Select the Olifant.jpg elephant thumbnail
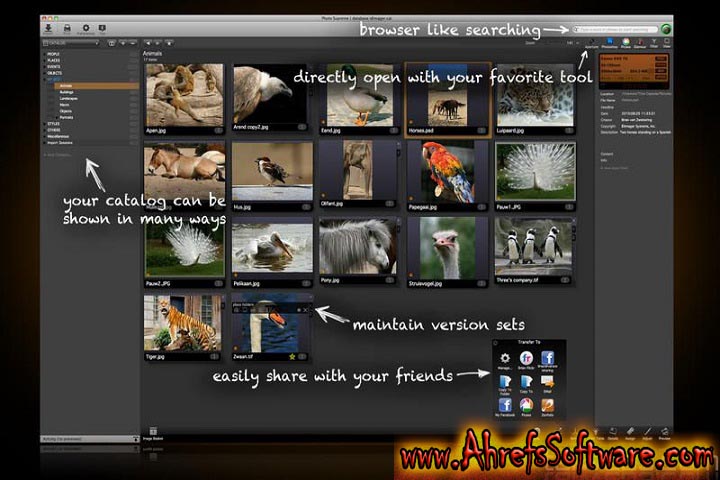 [359, 174]
